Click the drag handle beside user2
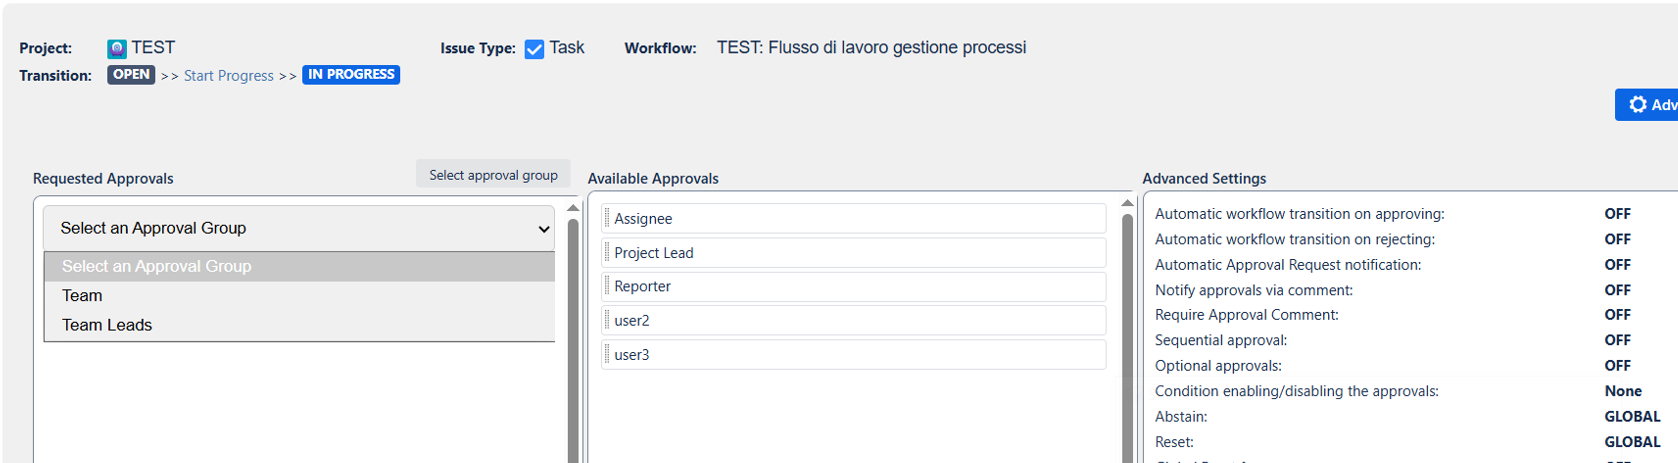 (607, 320)
